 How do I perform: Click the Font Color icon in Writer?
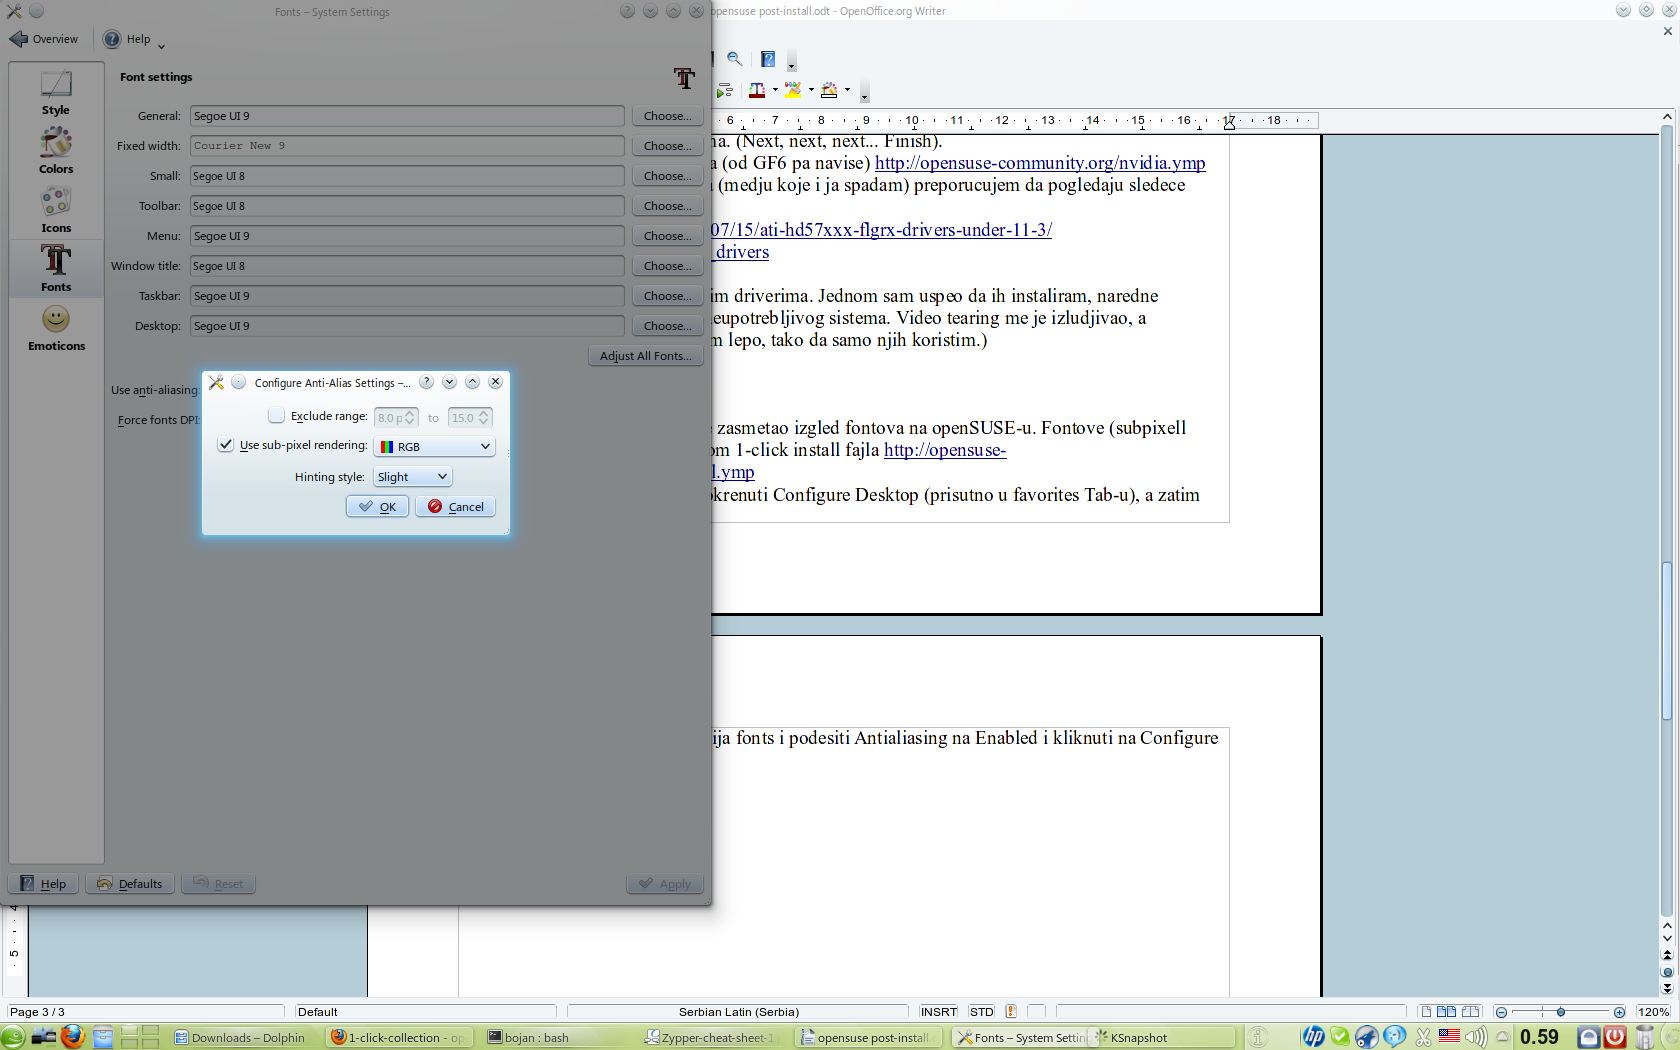point(757,90)
